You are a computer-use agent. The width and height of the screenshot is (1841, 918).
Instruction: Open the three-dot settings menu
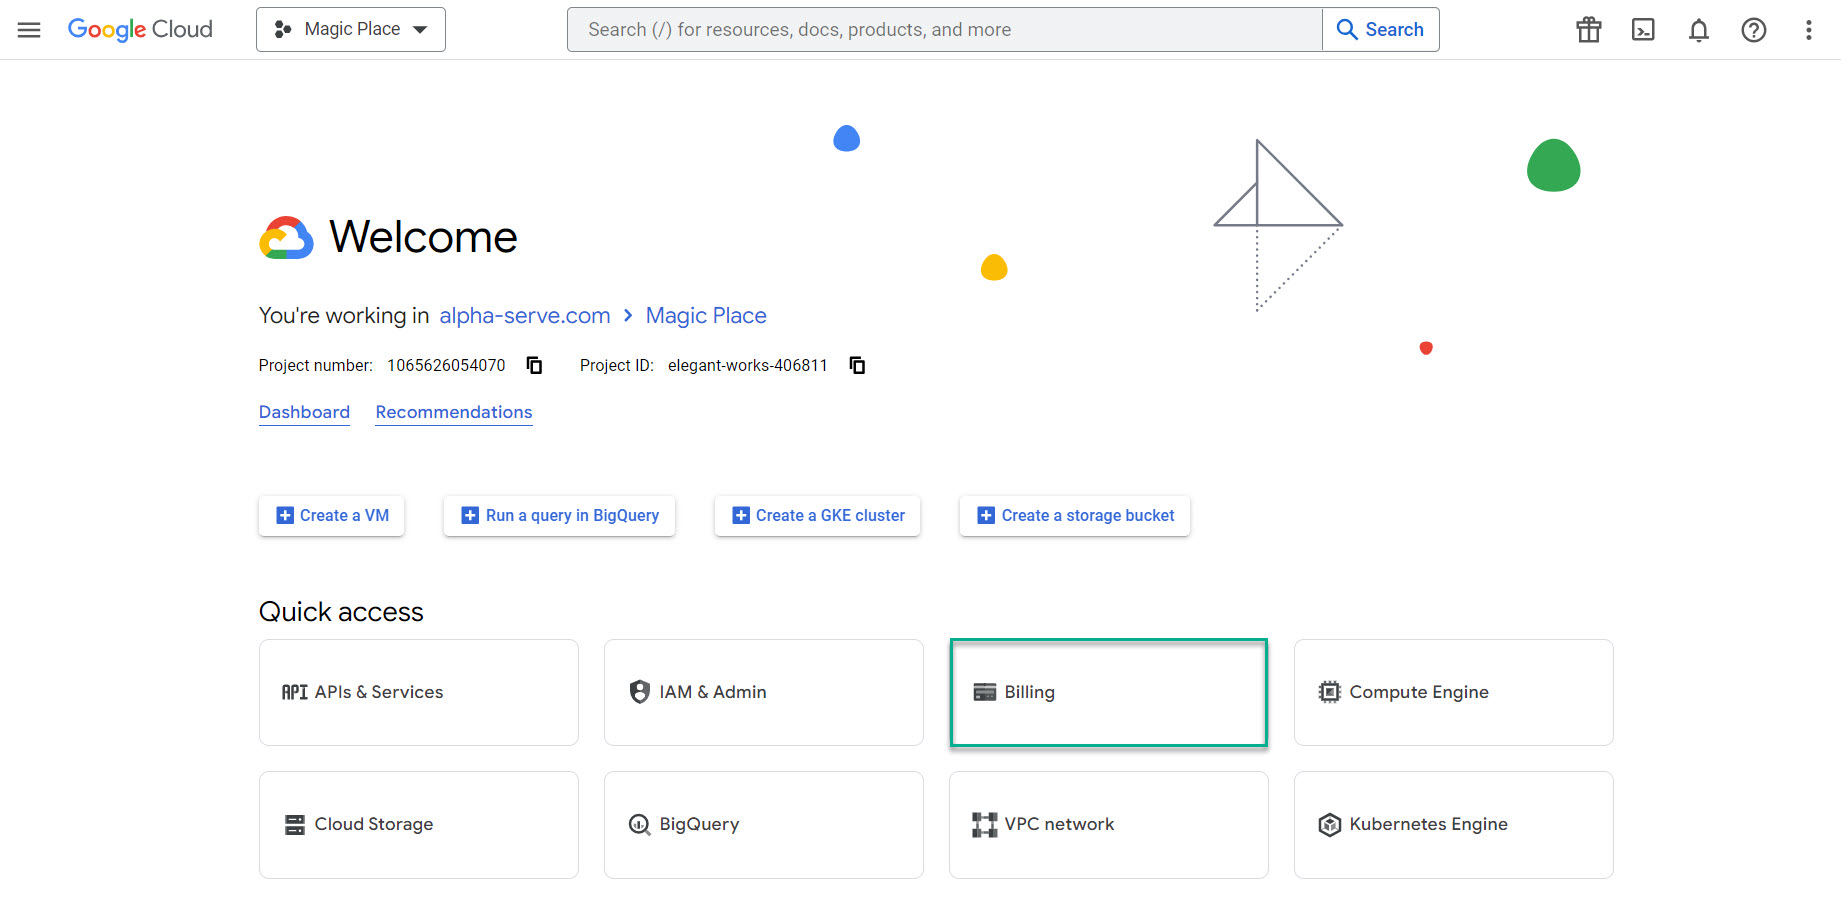(x=1808, y=30)
